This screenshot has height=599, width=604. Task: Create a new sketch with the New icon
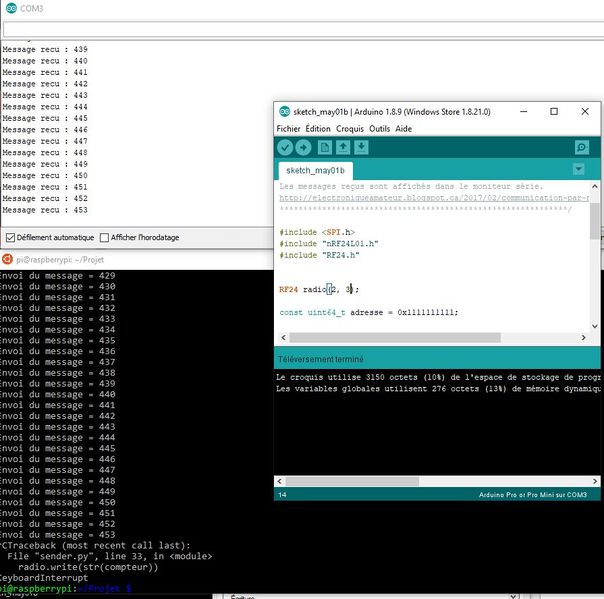pyautogui.click(x=325, y=148)
